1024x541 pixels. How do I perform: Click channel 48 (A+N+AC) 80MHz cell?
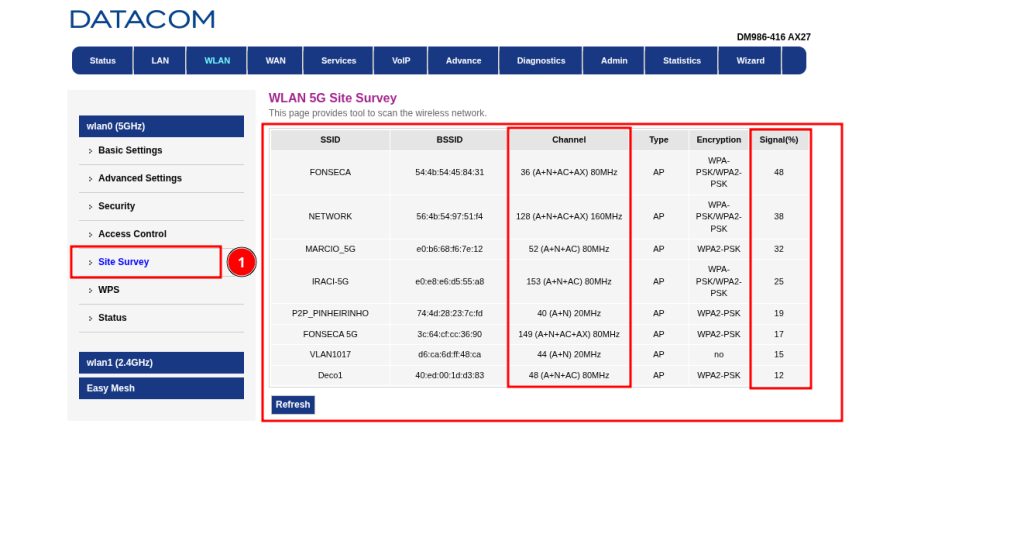pos(569,376)
